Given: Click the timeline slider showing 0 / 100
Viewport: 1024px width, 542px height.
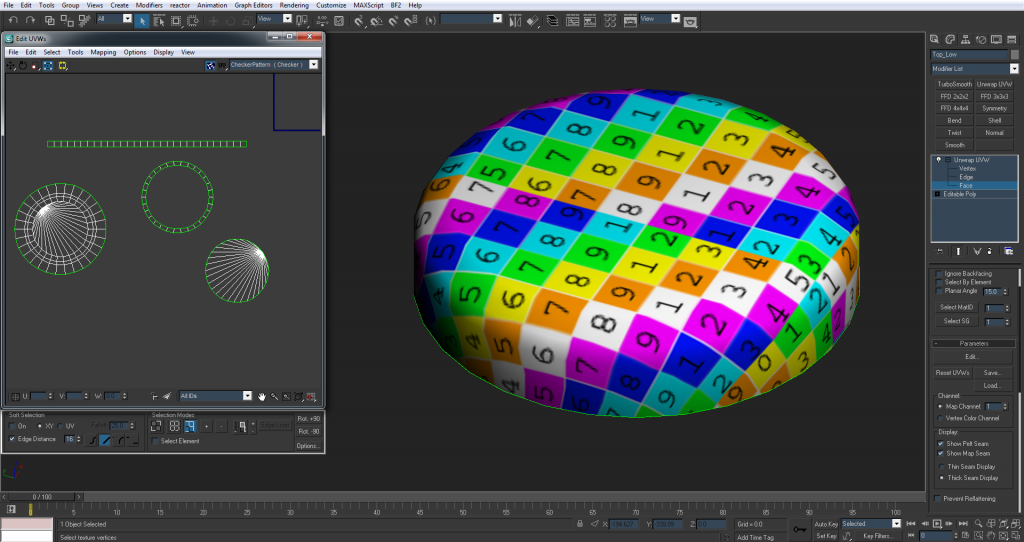Looking at the screenshot, I should coord(41,496).
